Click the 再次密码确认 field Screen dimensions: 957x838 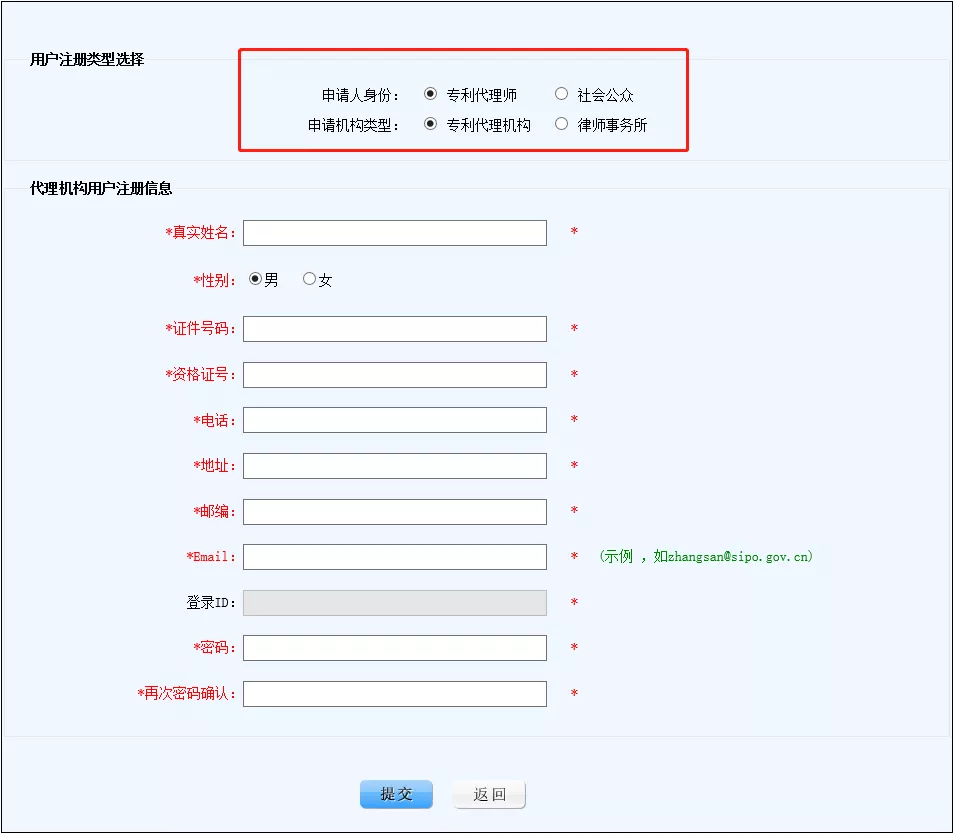pos(395,694)
